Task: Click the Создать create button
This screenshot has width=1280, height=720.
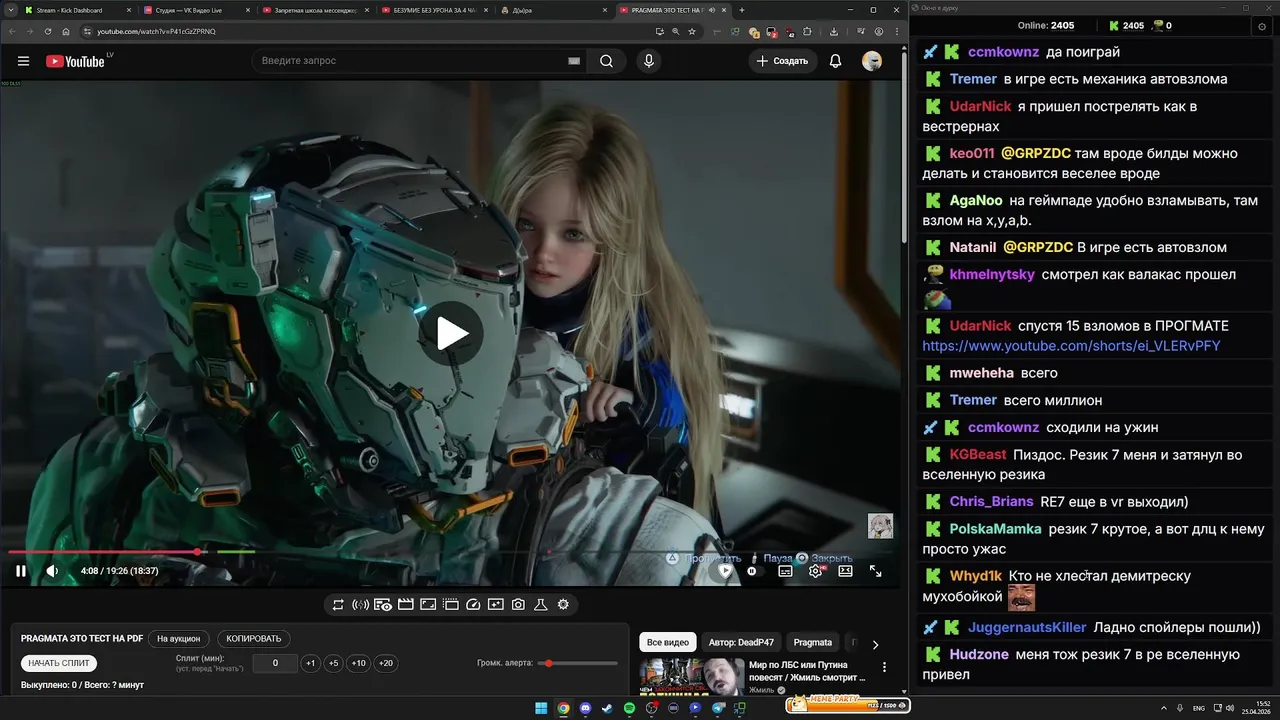Action: click(x=782, y=61)
